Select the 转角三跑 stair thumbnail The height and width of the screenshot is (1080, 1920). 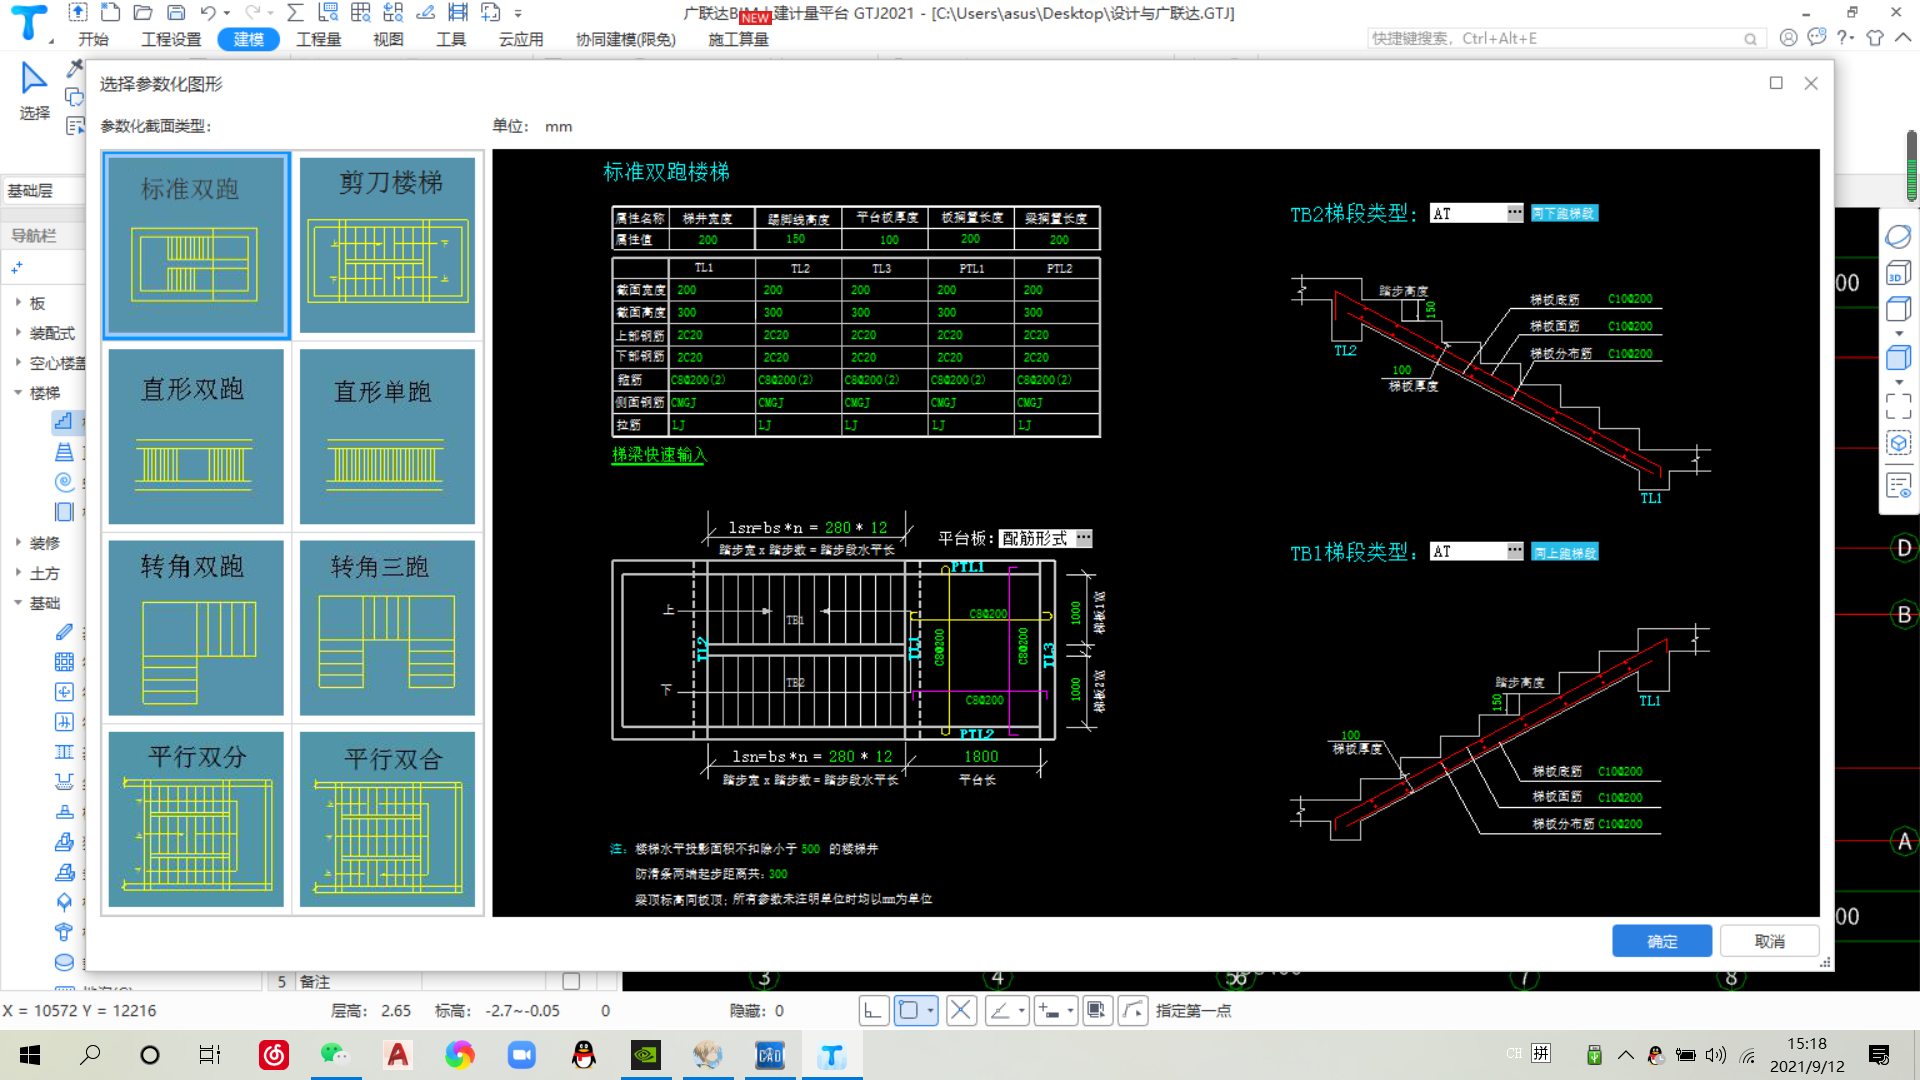387,627
